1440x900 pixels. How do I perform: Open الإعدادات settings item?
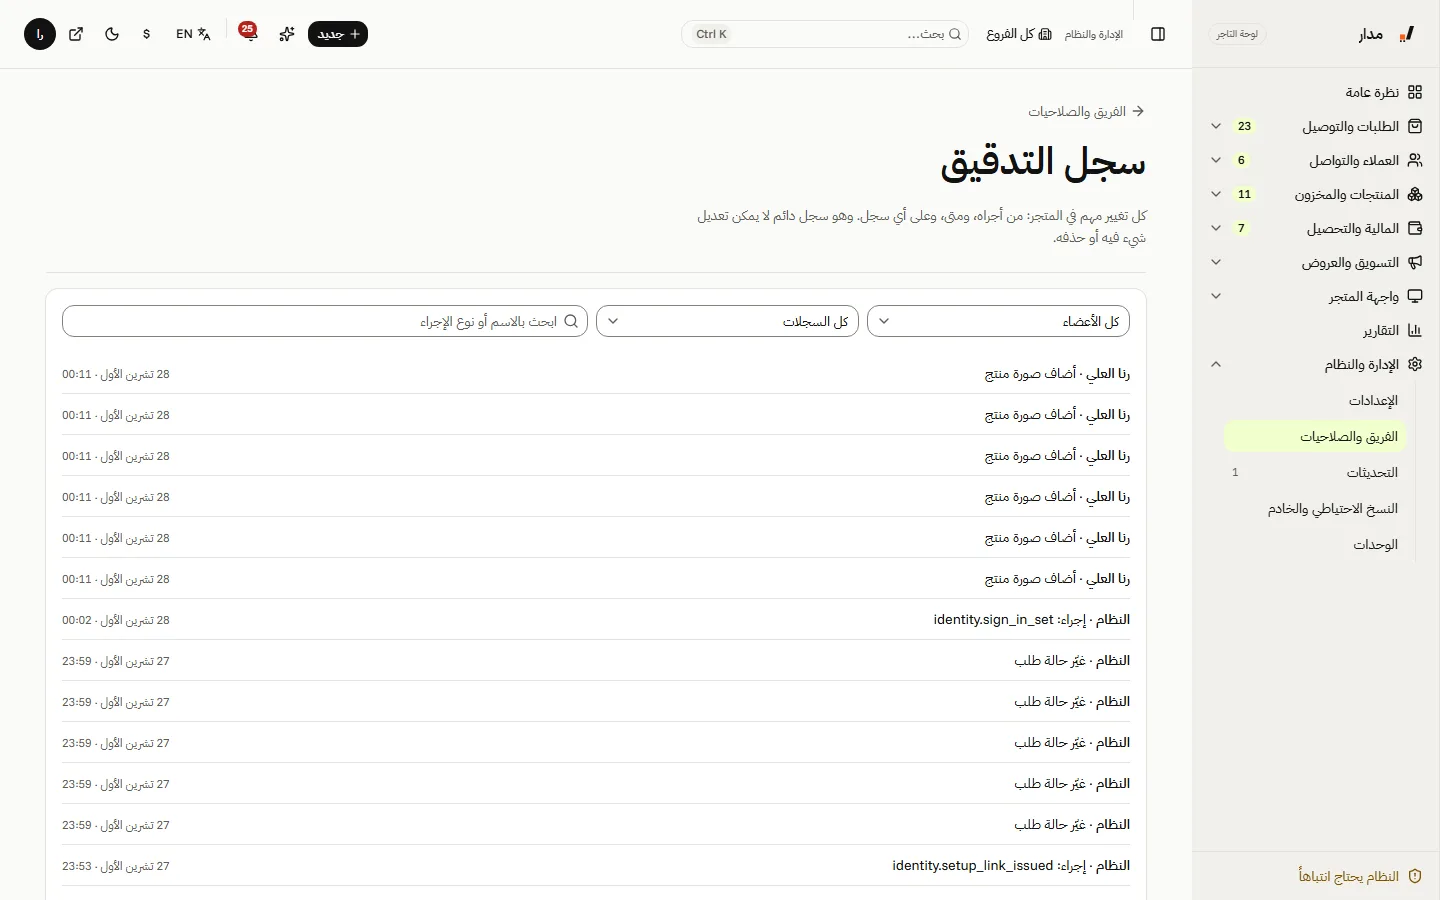pos(1315,400)
